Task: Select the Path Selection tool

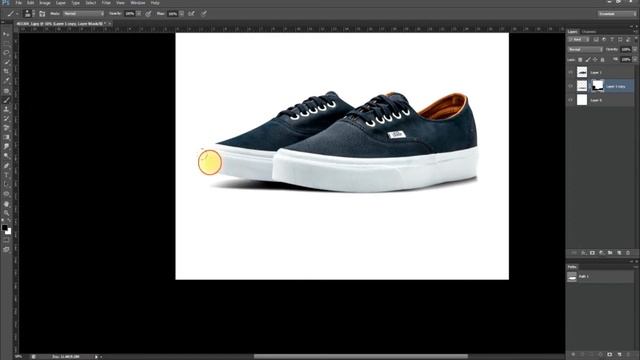Action: point(6,184)
